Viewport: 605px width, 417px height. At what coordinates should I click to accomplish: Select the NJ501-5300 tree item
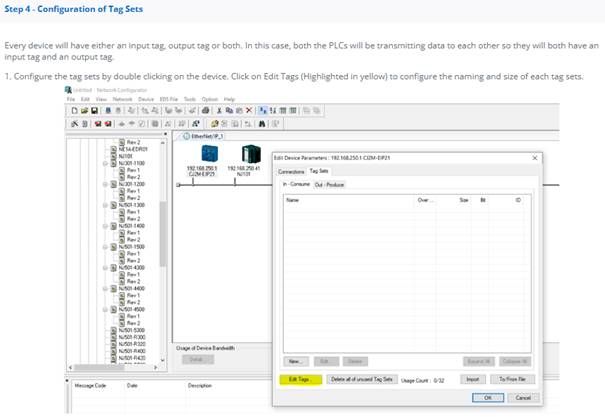(132, 330)
